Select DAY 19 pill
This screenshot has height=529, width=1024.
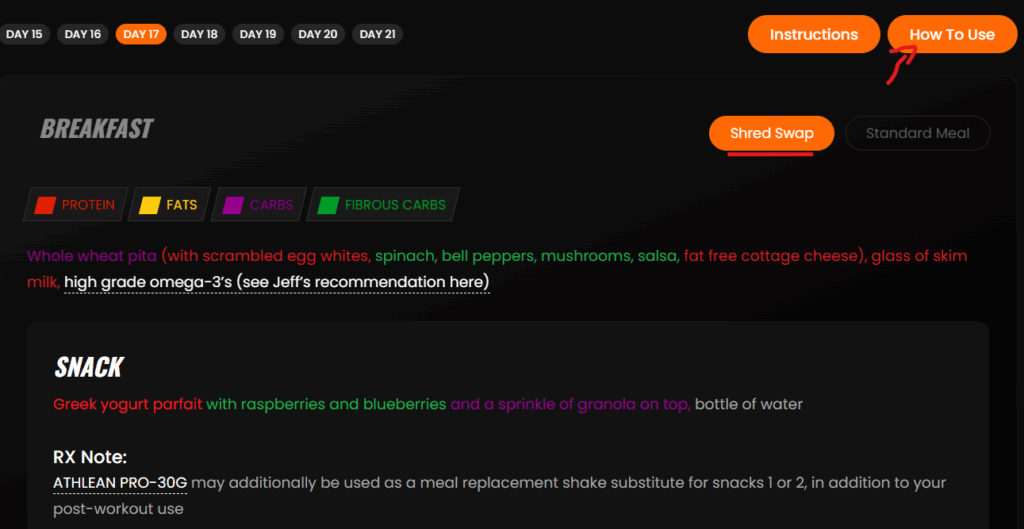[258, 35]
